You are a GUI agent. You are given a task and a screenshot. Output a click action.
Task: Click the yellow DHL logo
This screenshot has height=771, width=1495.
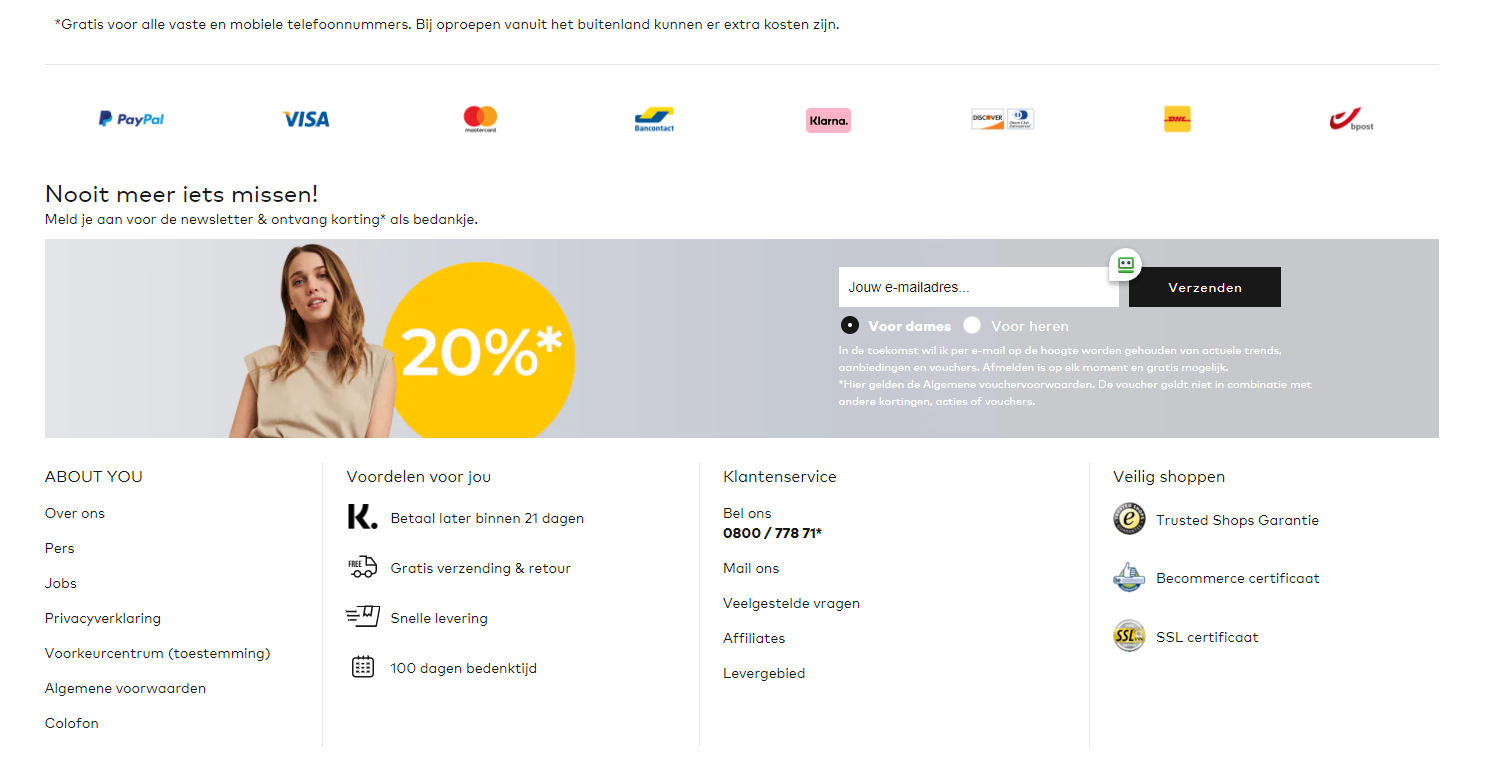point(1177,119)
